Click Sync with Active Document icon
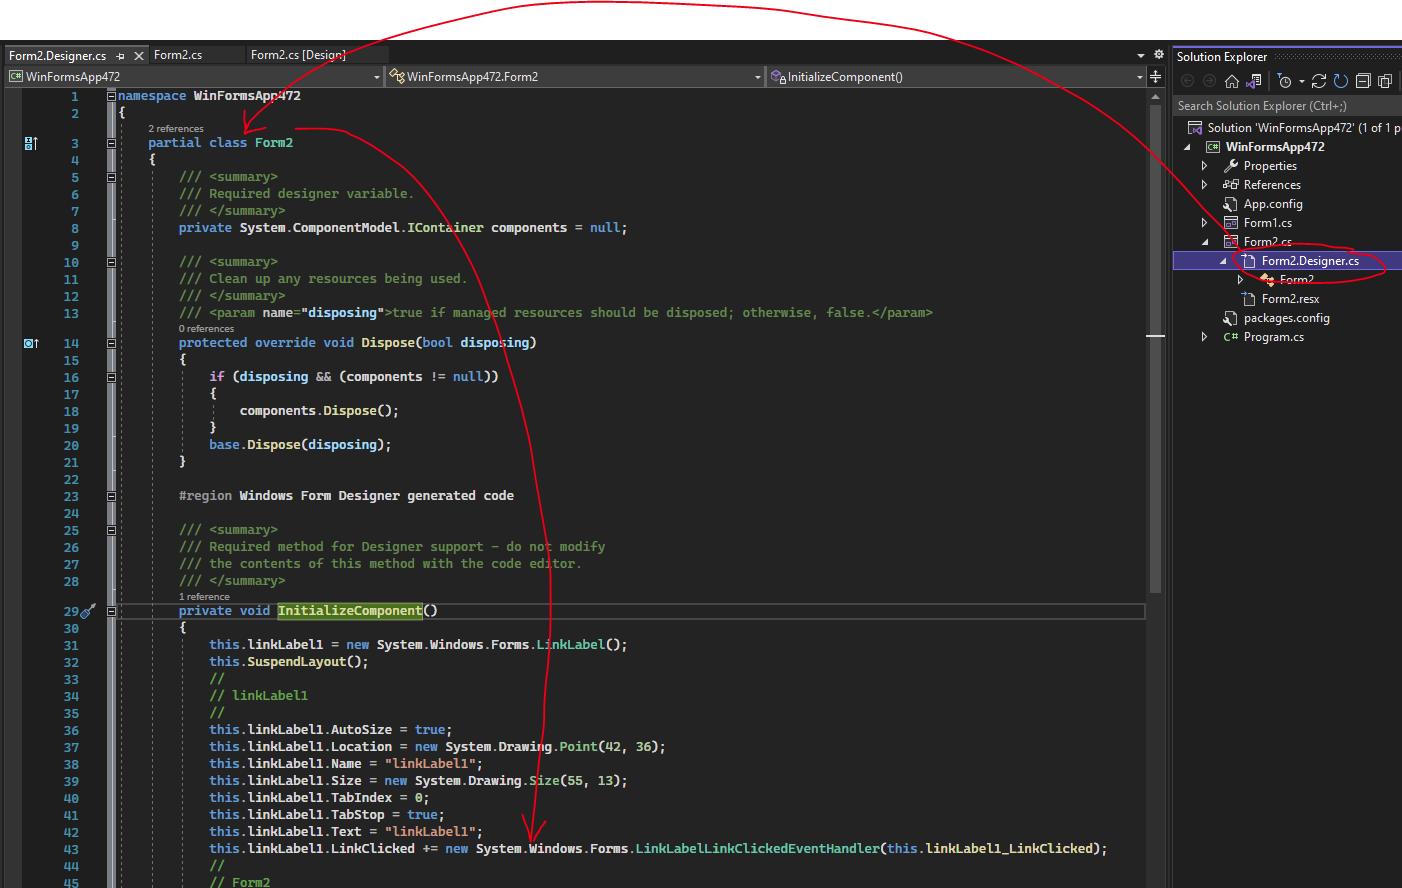The height and width of the screenshot is (888, 1402). tap(1319, 81)
